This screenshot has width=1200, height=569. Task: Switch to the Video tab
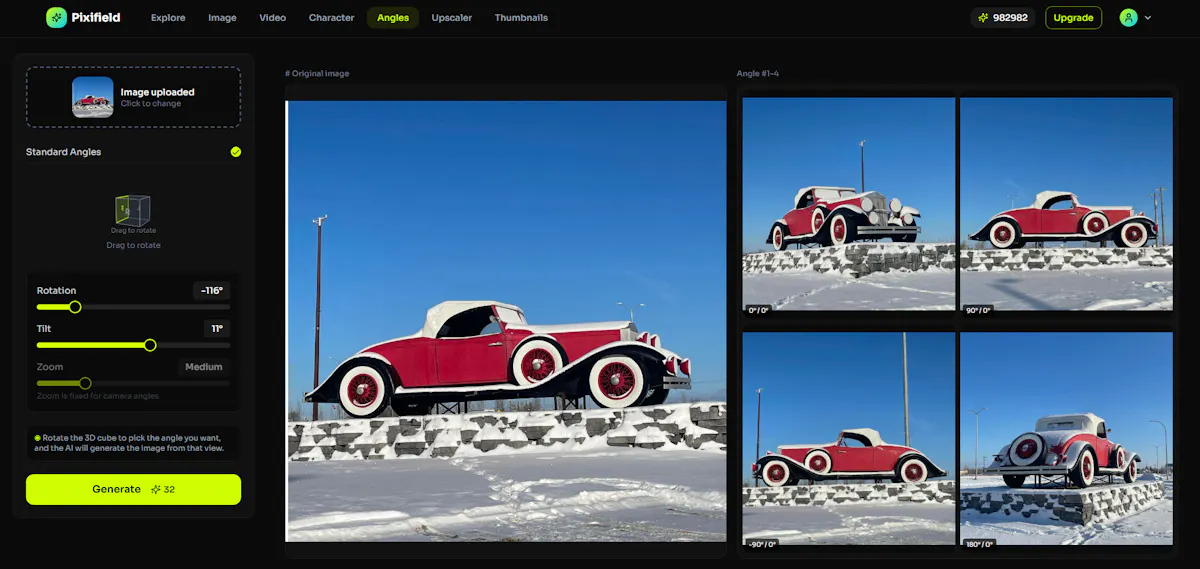(x=272, y=18)
